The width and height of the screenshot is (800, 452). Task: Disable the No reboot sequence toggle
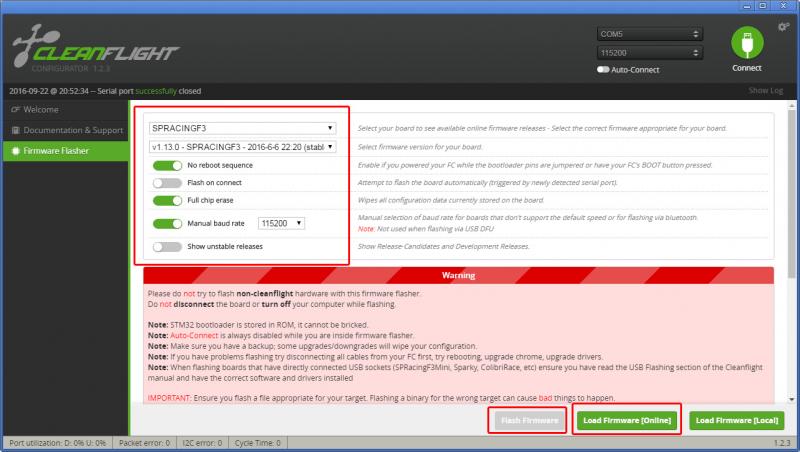167,165
